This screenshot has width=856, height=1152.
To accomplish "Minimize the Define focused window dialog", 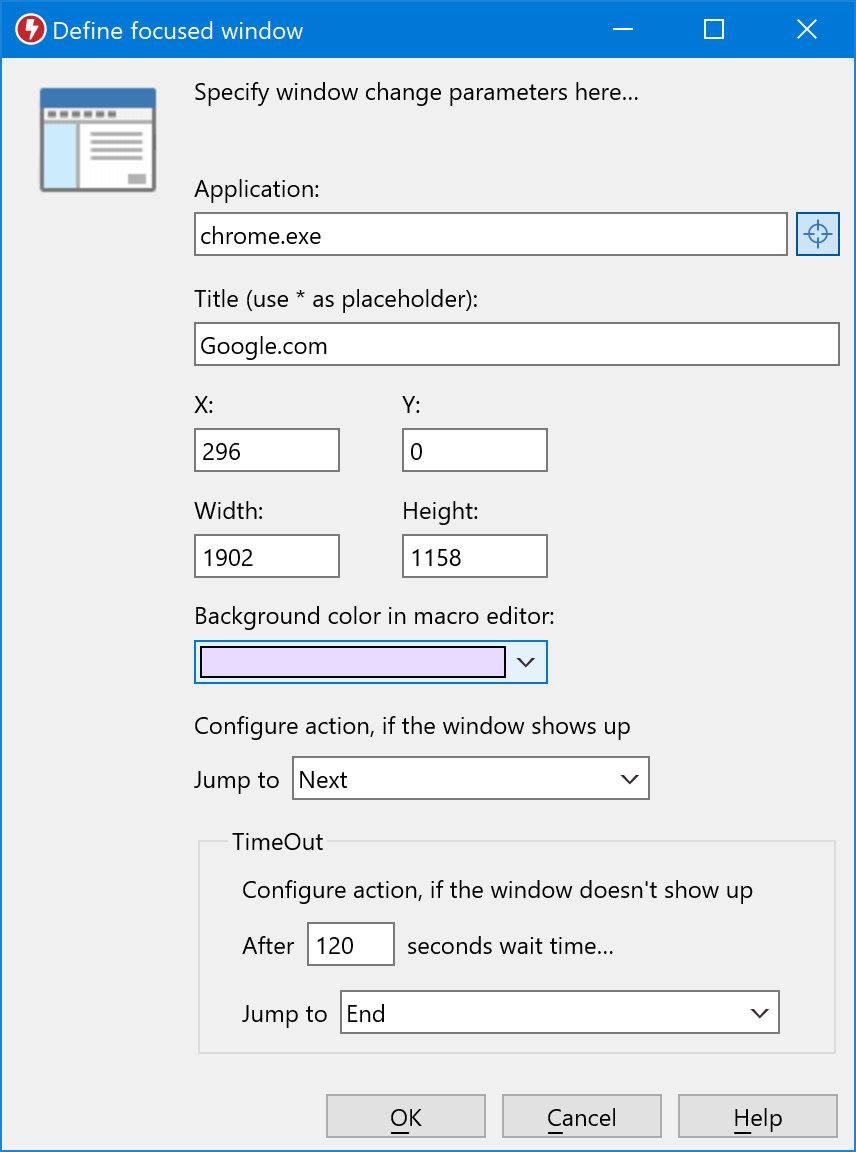I will (x=622, y=29).
